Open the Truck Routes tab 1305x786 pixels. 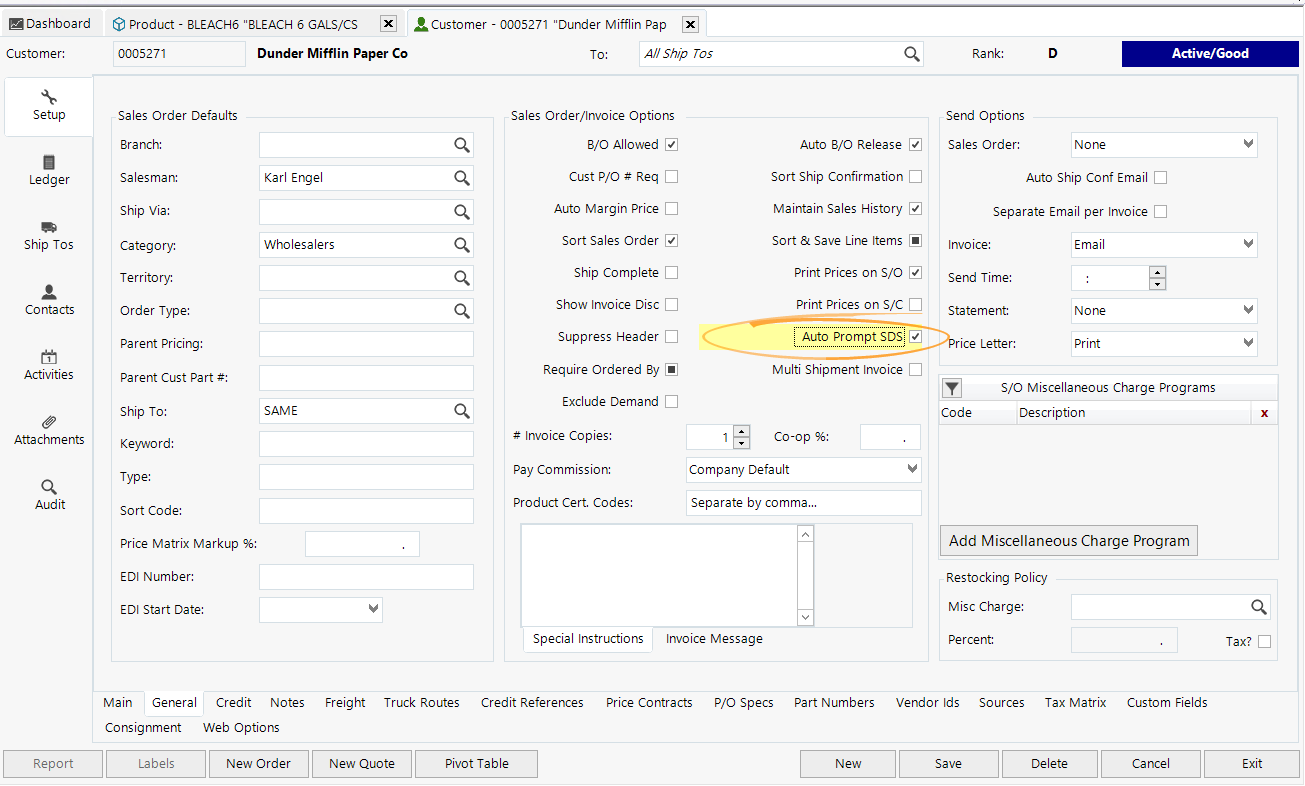[421, 702]
